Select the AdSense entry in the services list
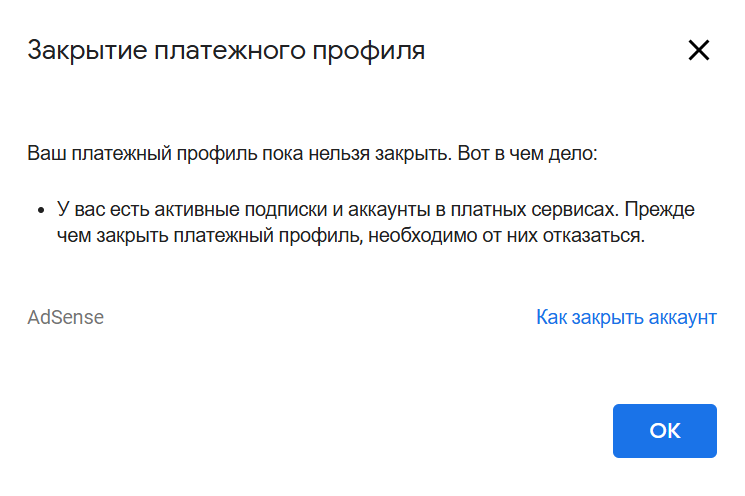 click(66, 318)
